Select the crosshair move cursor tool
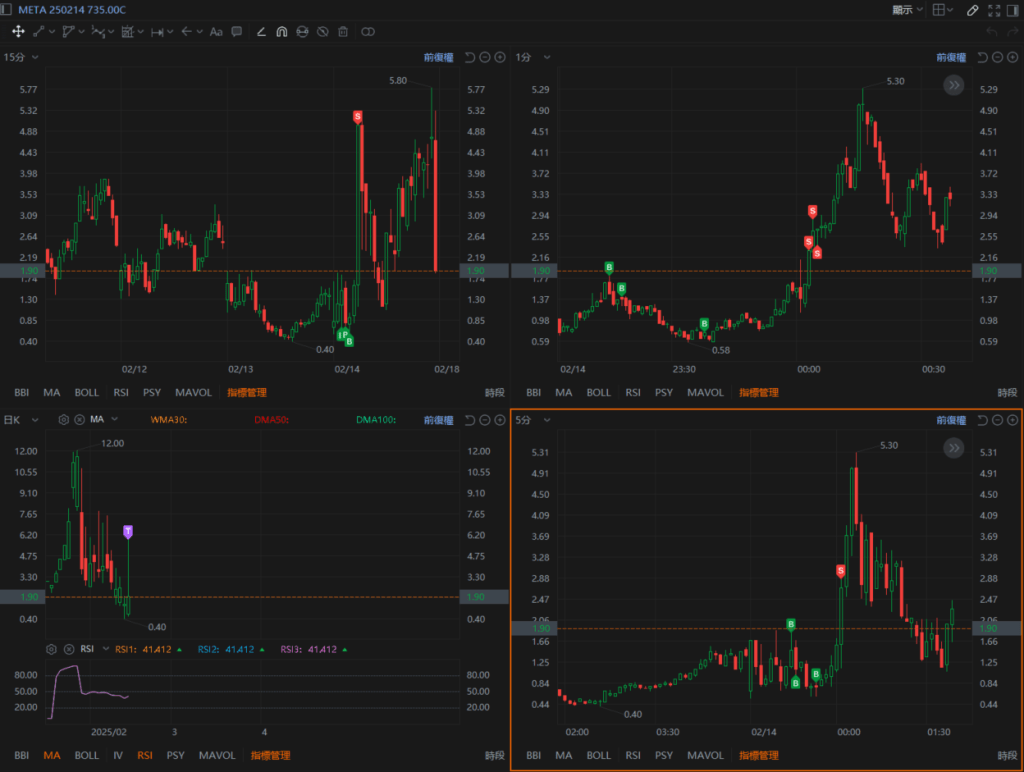The image size is (1024, 772). (x=18, y=32)
